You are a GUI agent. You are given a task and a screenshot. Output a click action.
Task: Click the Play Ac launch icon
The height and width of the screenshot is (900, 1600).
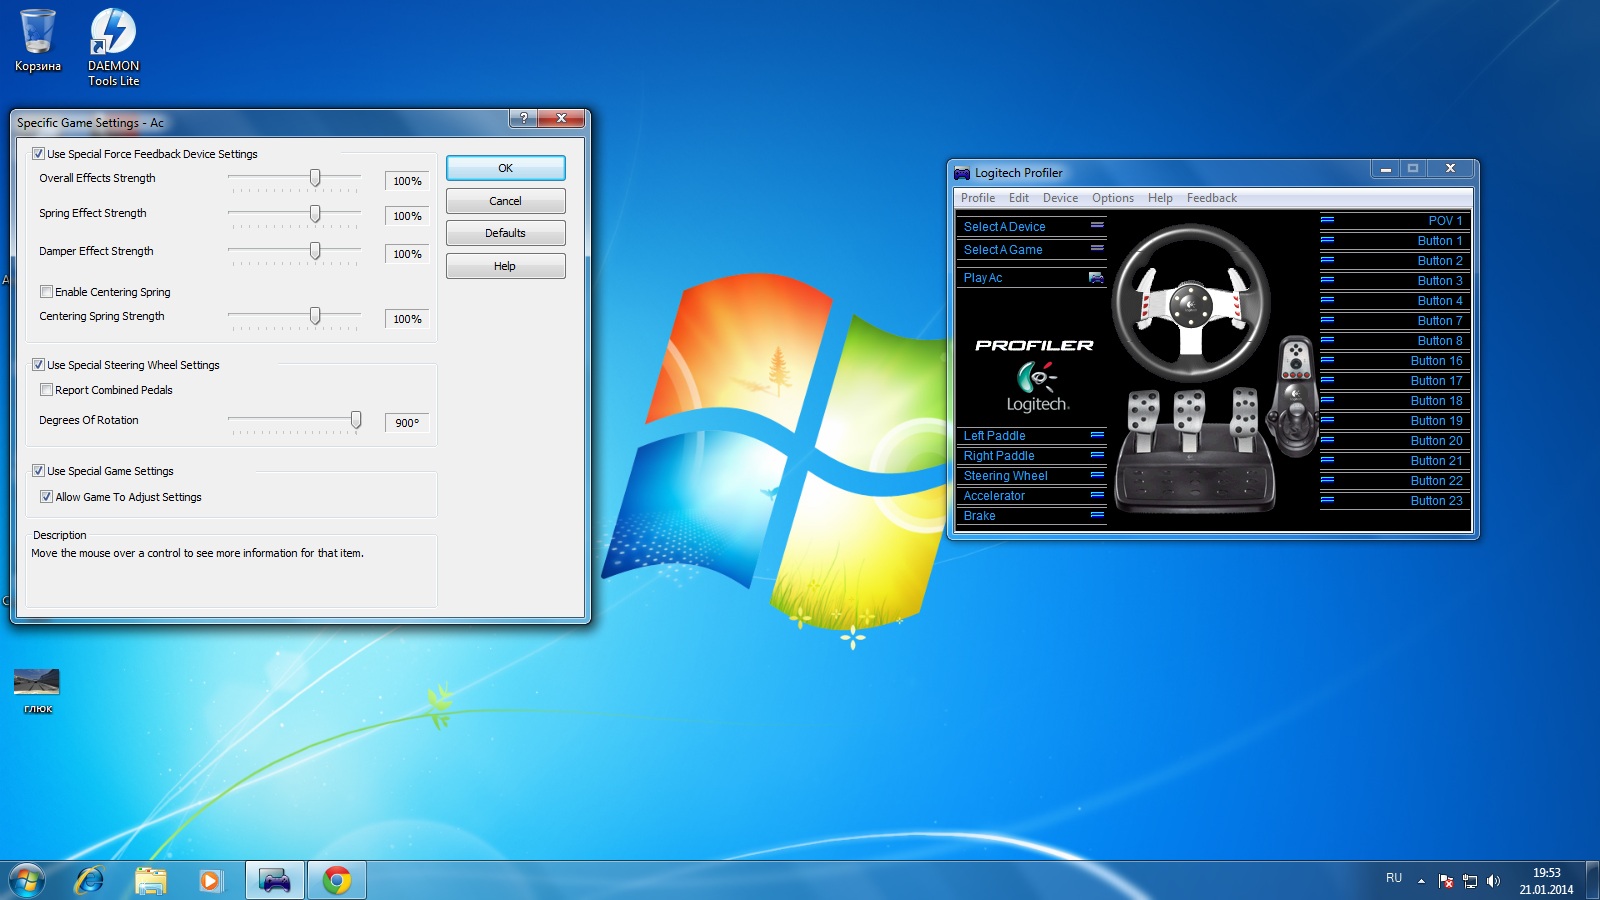pyautogui.click(x=1096, y=278)
